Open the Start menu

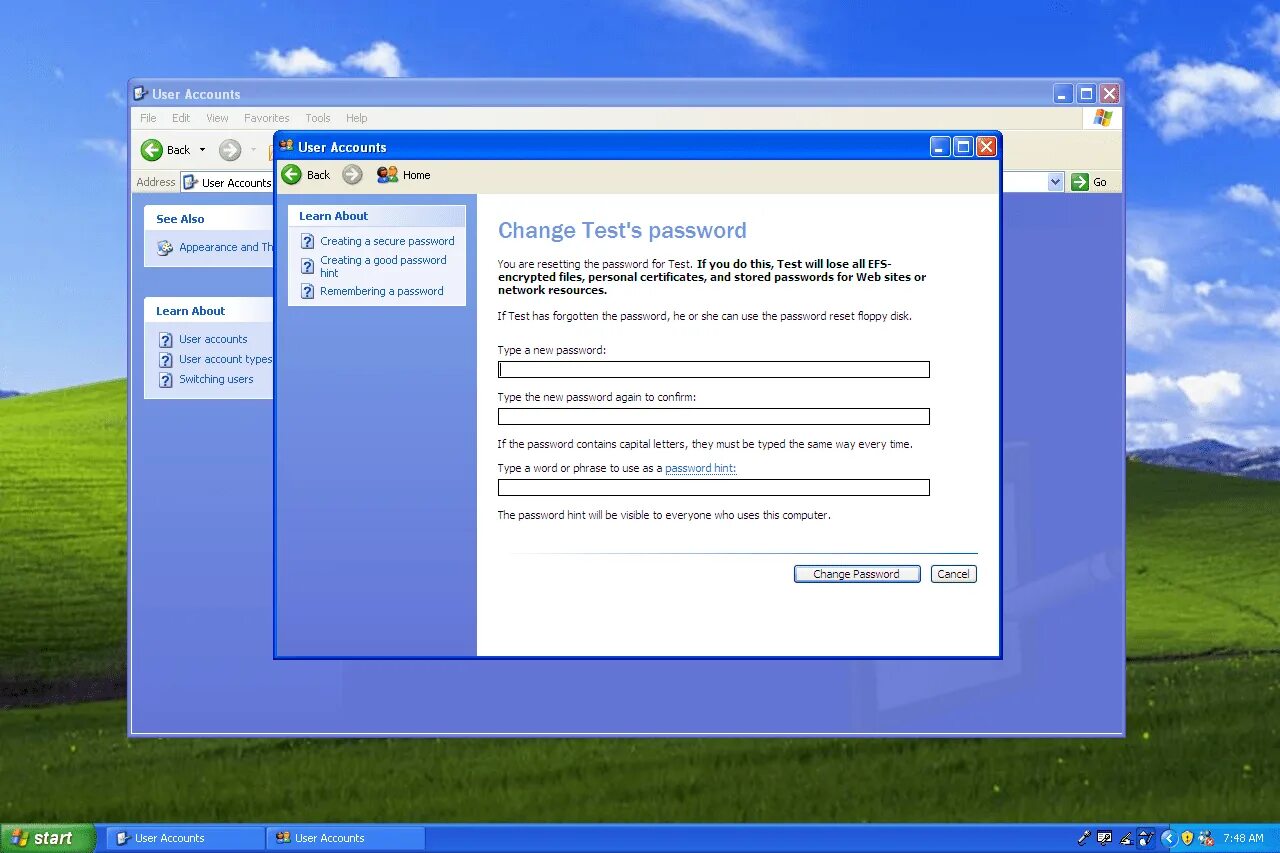click(x=47, y=838)
